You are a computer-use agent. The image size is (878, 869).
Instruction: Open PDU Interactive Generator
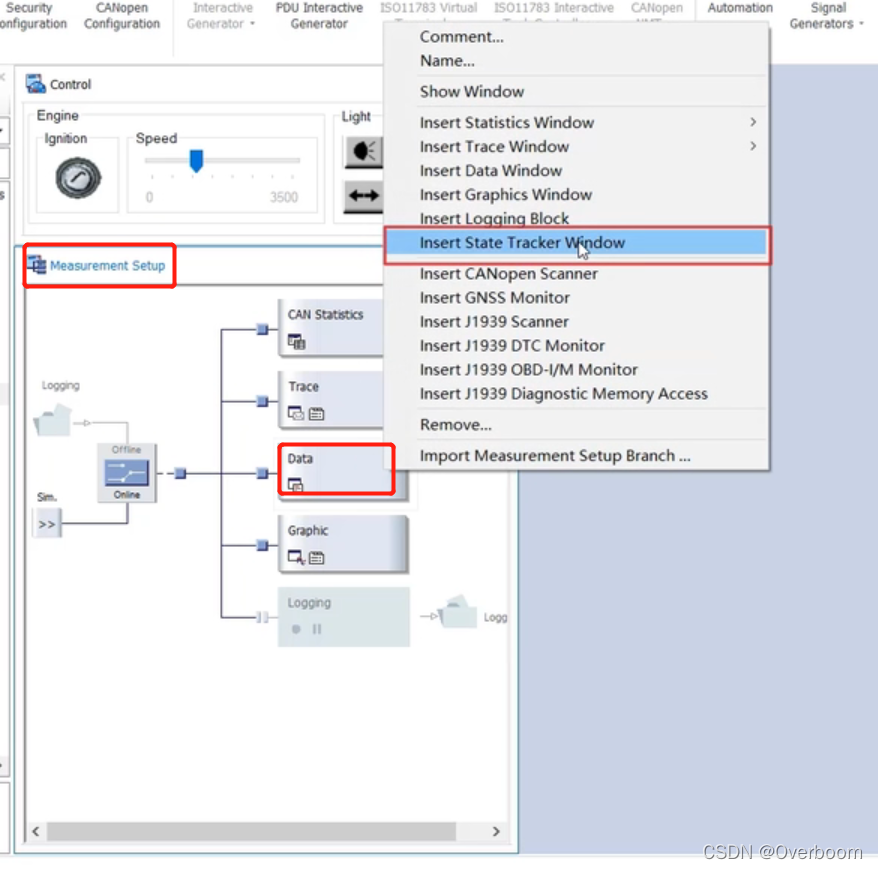(319, 16)
